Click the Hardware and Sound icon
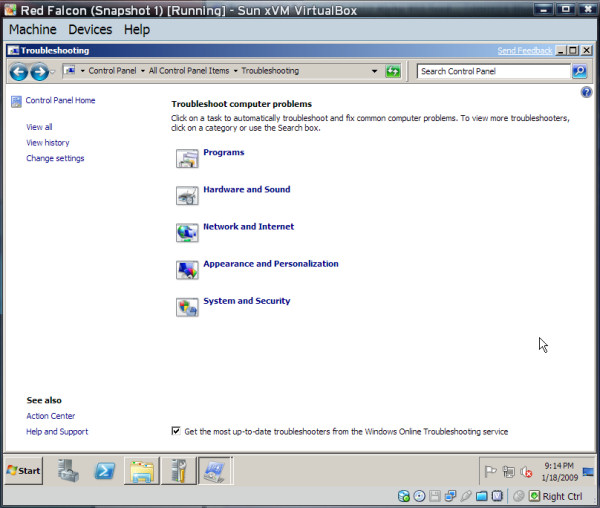This screenshot has width=600, height=508. [187, 195]
